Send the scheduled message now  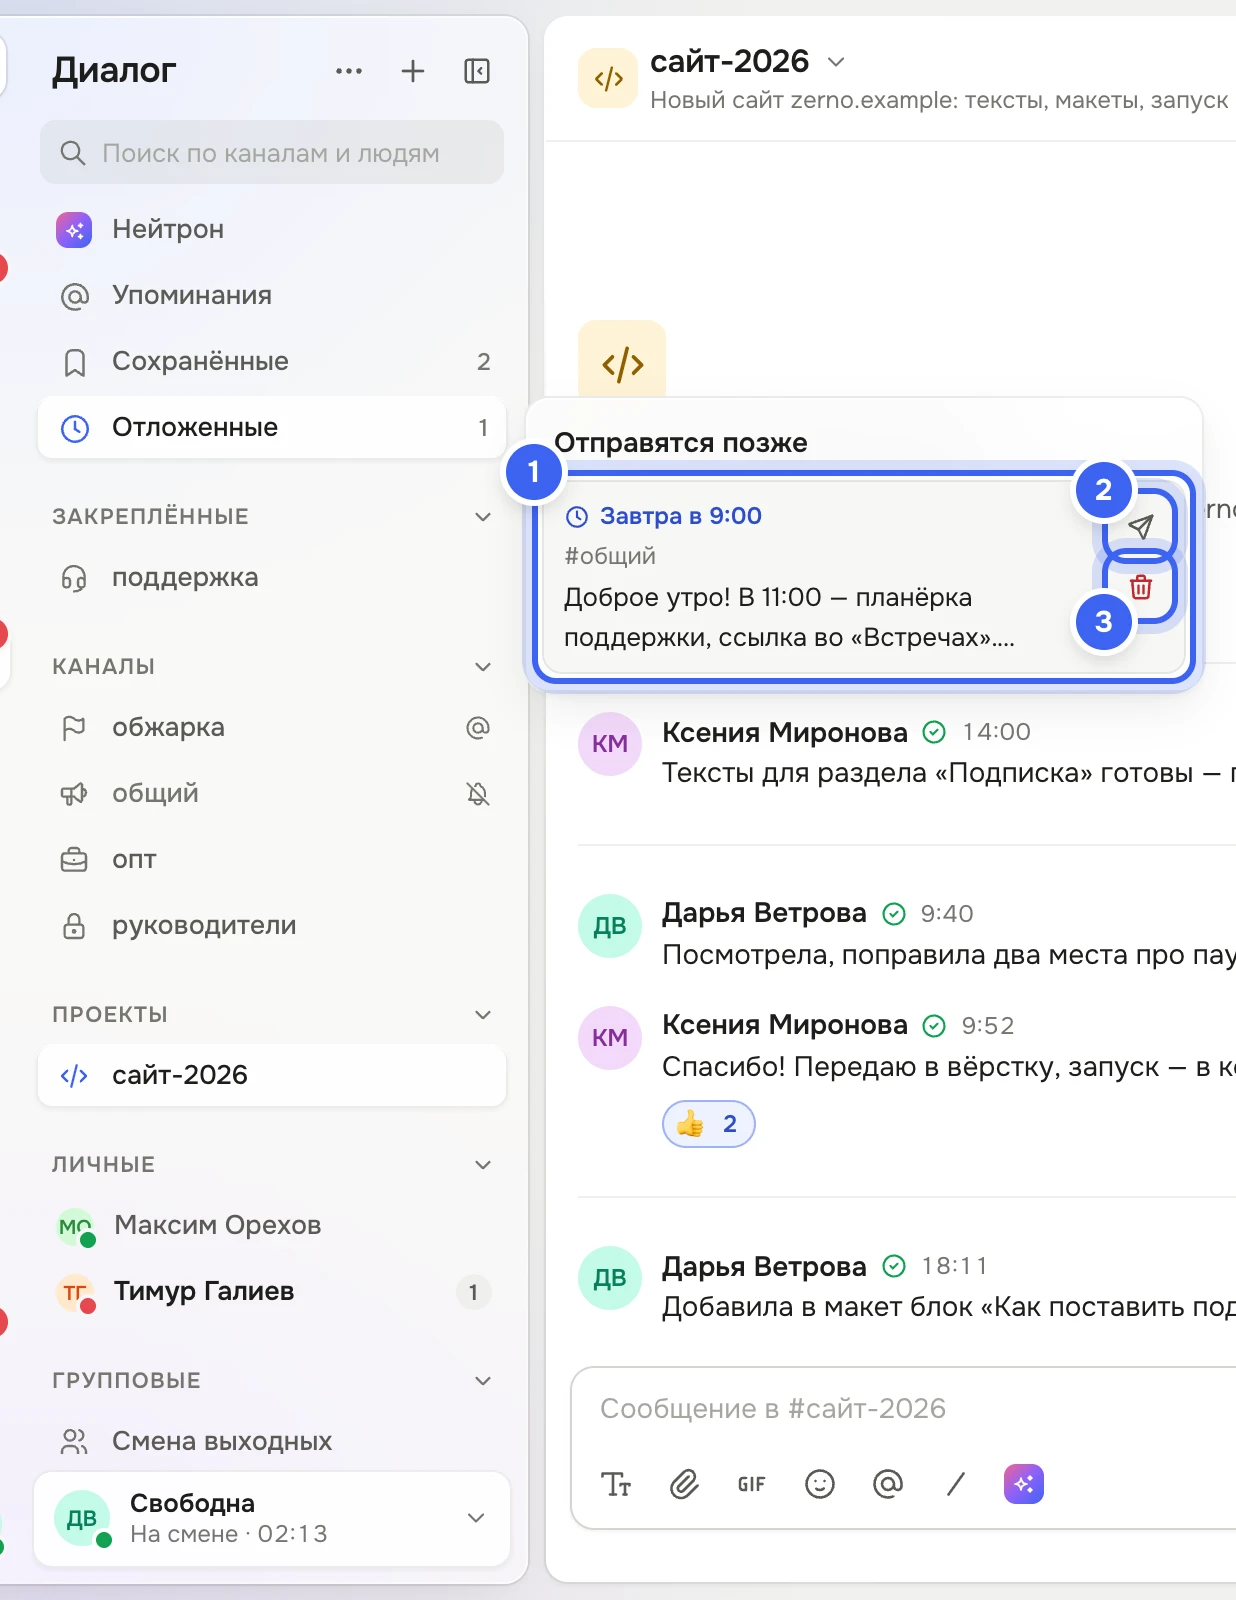pyautogui.click(x=1141, y=526)
